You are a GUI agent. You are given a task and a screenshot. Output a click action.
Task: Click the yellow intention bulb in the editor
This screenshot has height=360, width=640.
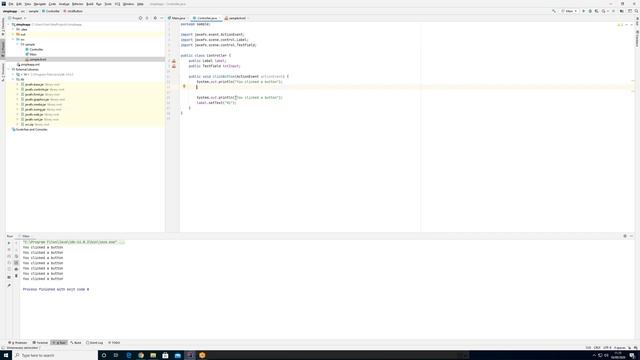(x=184, y=86)
